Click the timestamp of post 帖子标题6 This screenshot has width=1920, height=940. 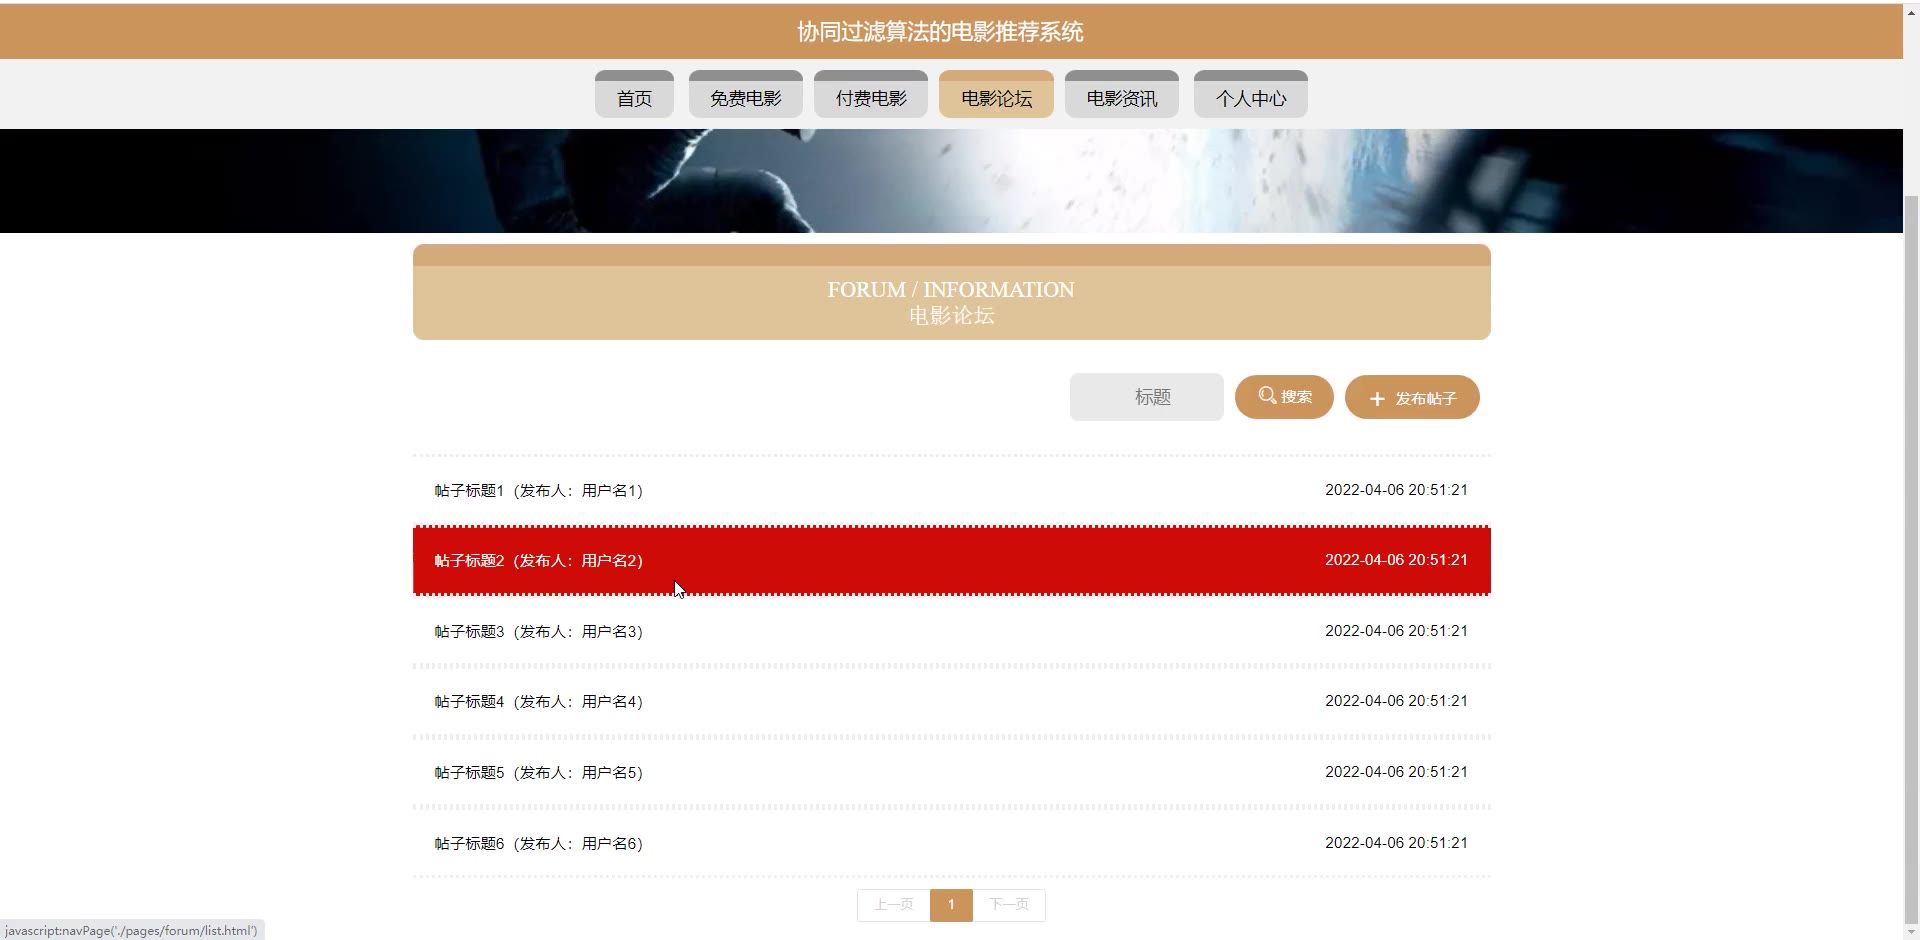tap(1396, 843)
